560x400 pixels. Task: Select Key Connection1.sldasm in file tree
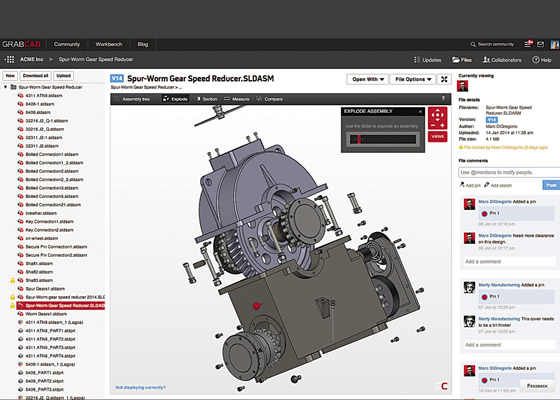tap(49, 221)
